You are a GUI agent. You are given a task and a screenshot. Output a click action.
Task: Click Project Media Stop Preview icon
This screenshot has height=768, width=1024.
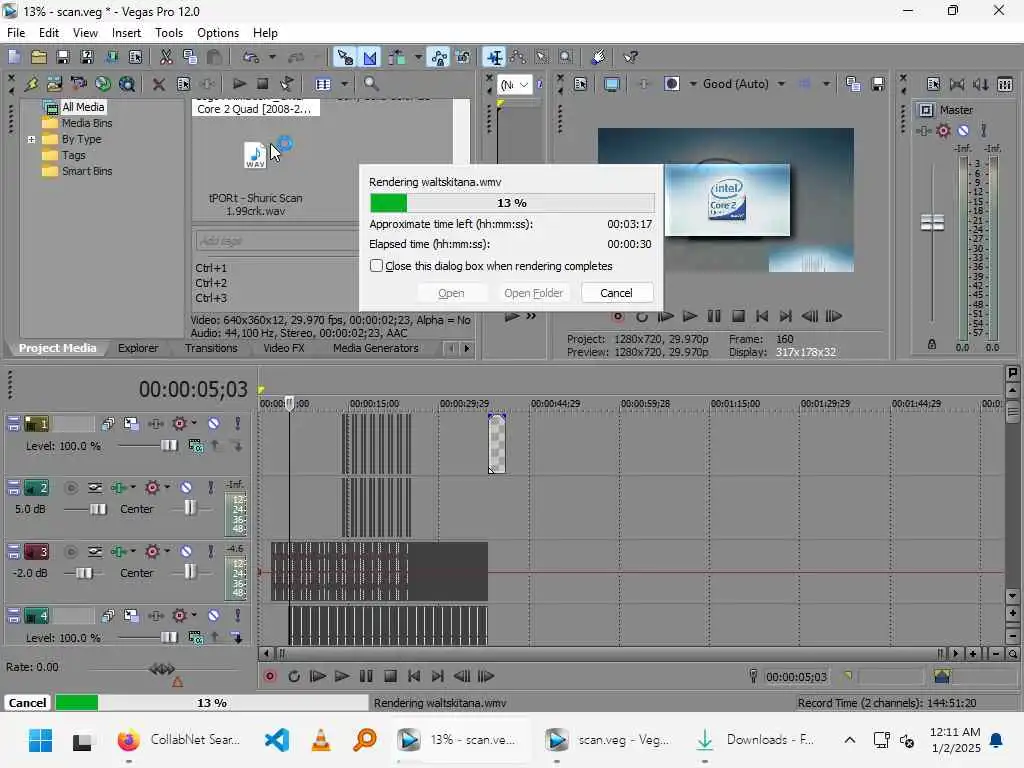point(263,84)
